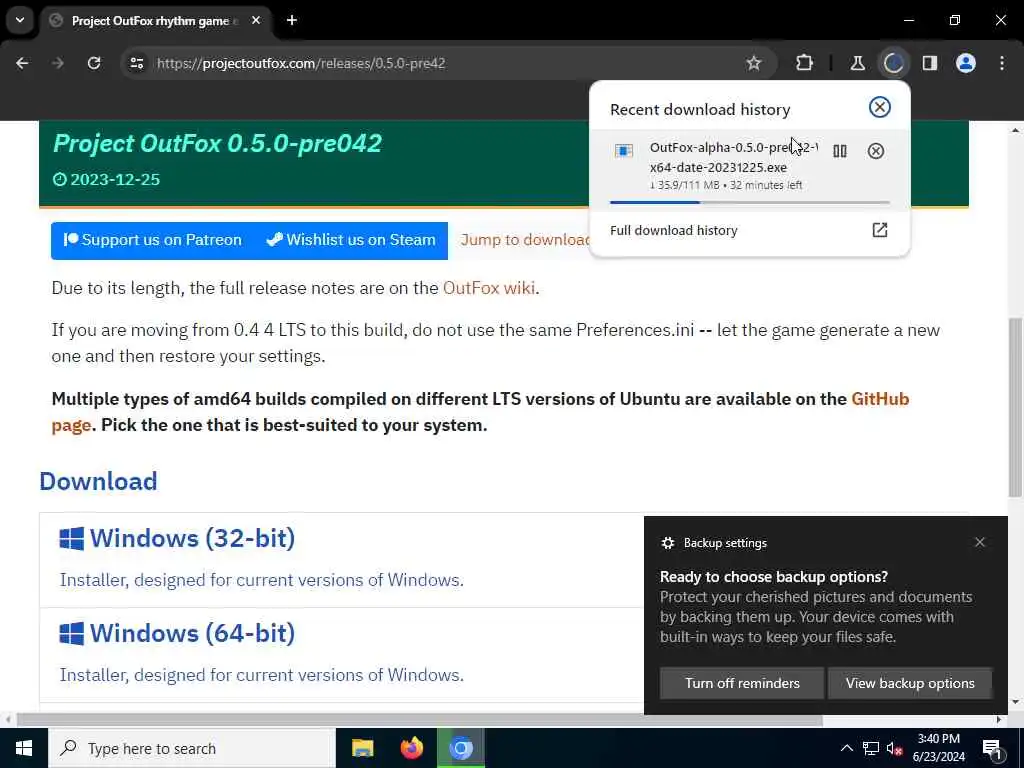Screen dimensions: 1024x768
Task: Click the Backup settings gear icon
Action: (x=667, y=543)
